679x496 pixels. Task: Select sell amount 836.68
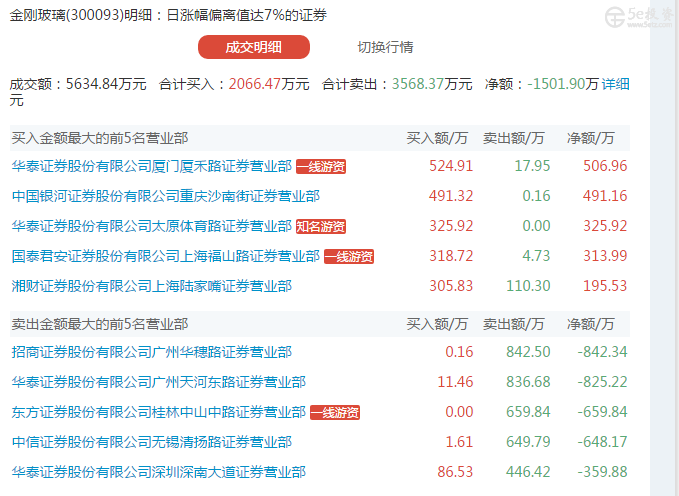point(528,382)
